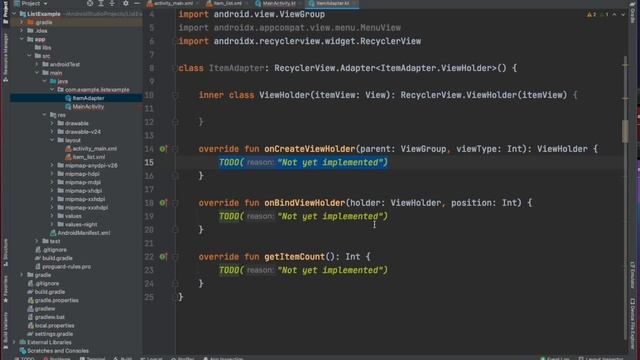Hide the Project panel with minus icon
The height and width of the screenshot is (360, 640).
(137, 3)
